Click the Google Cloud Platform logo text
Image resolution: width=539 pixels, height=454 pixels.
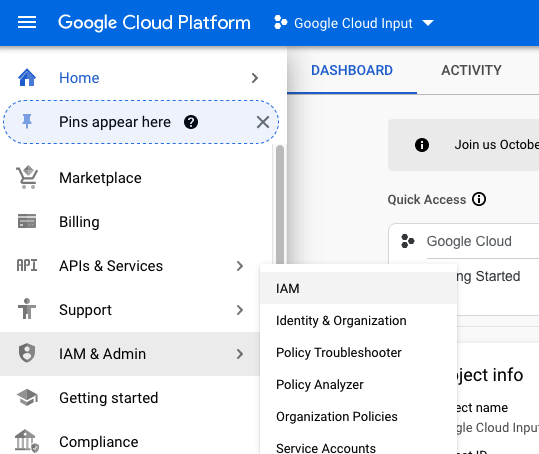[x=154, y=23]
